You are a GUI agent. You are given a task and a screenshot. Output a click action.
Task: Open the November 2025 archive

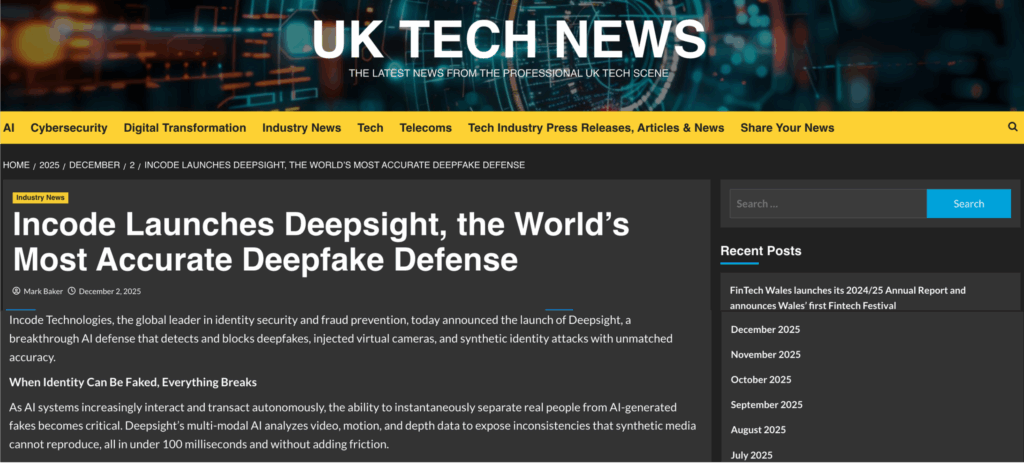(765, 355)
